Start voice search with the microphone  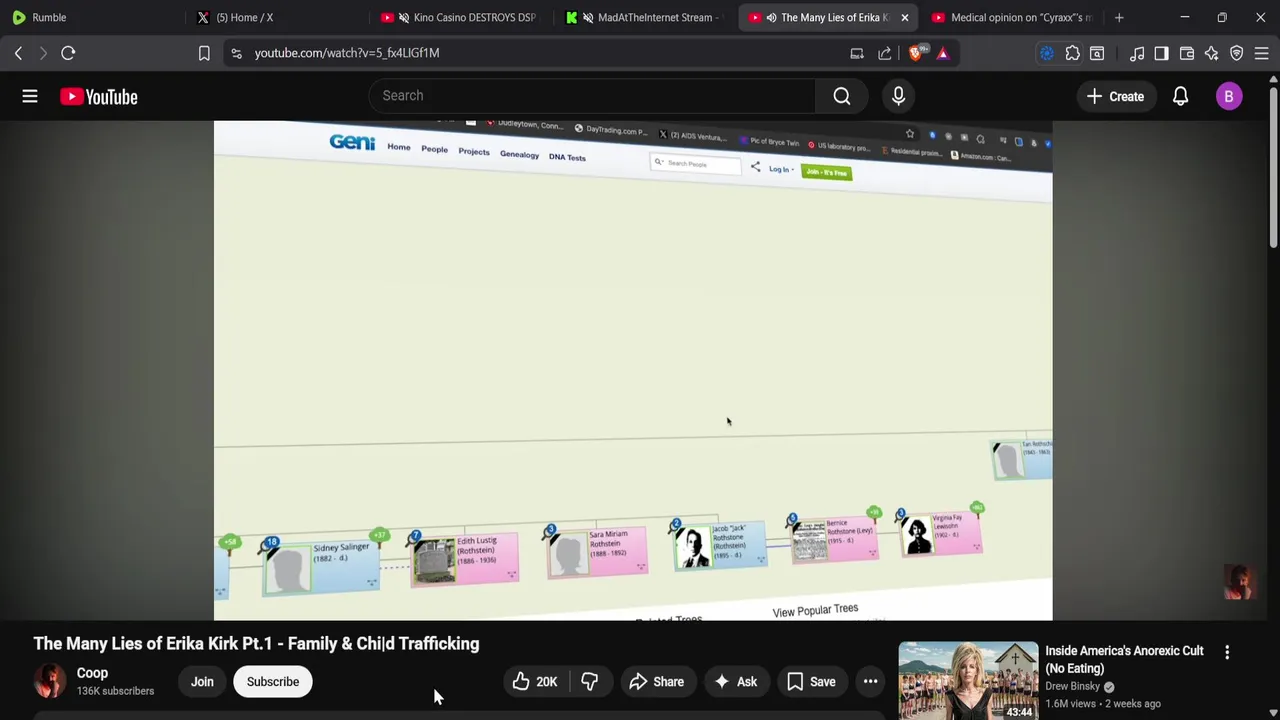pyautogui.click(x=898, y=96)
